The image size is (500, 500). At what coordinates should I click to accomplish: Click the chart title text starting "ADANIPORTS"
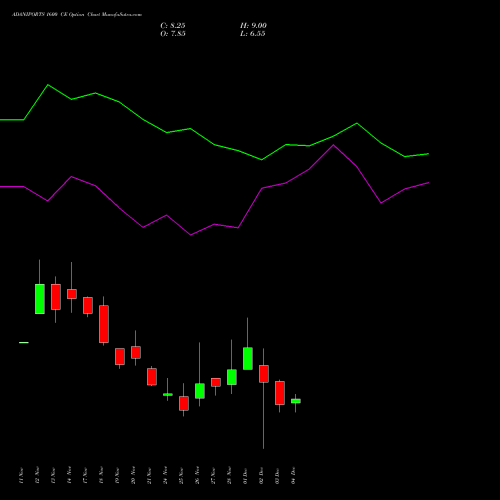point(77,15)
